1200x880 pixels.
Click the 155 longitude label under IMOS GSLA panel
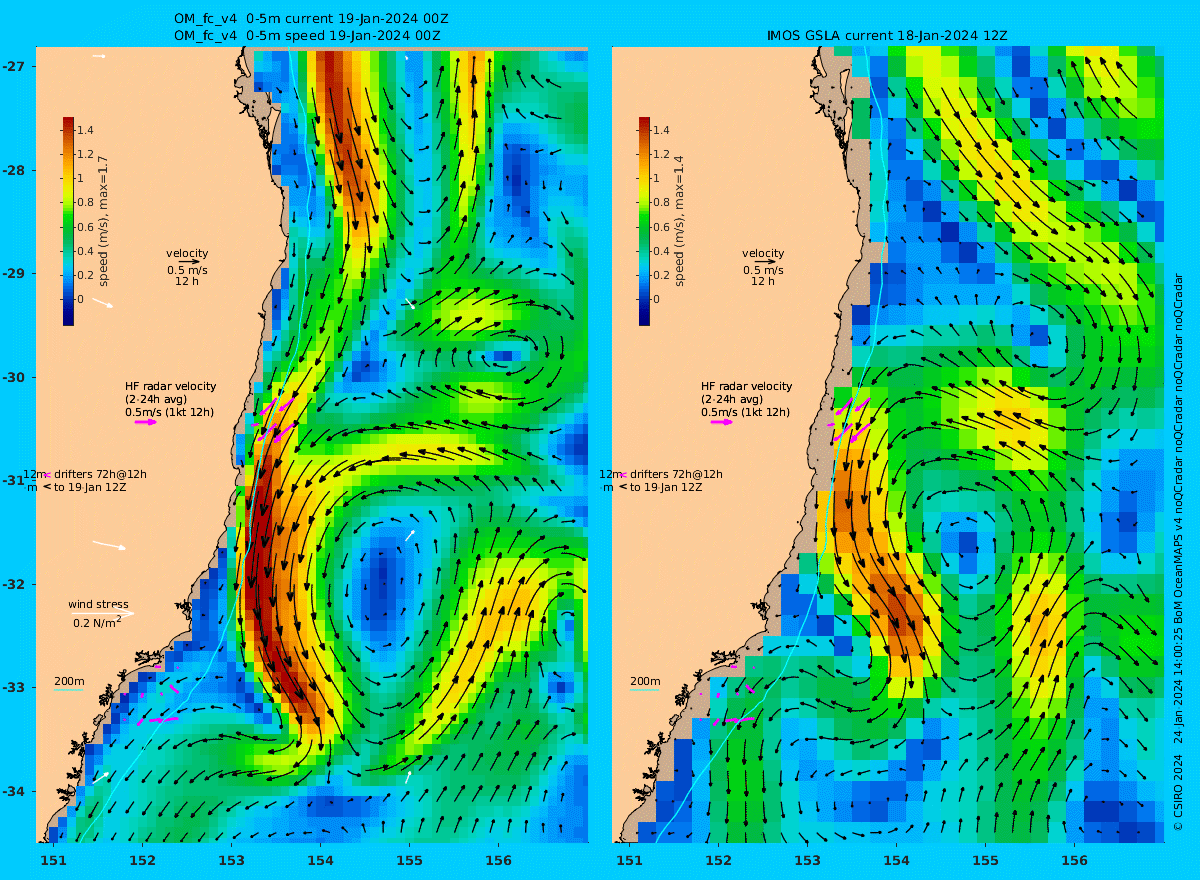(x=985, y=860)
